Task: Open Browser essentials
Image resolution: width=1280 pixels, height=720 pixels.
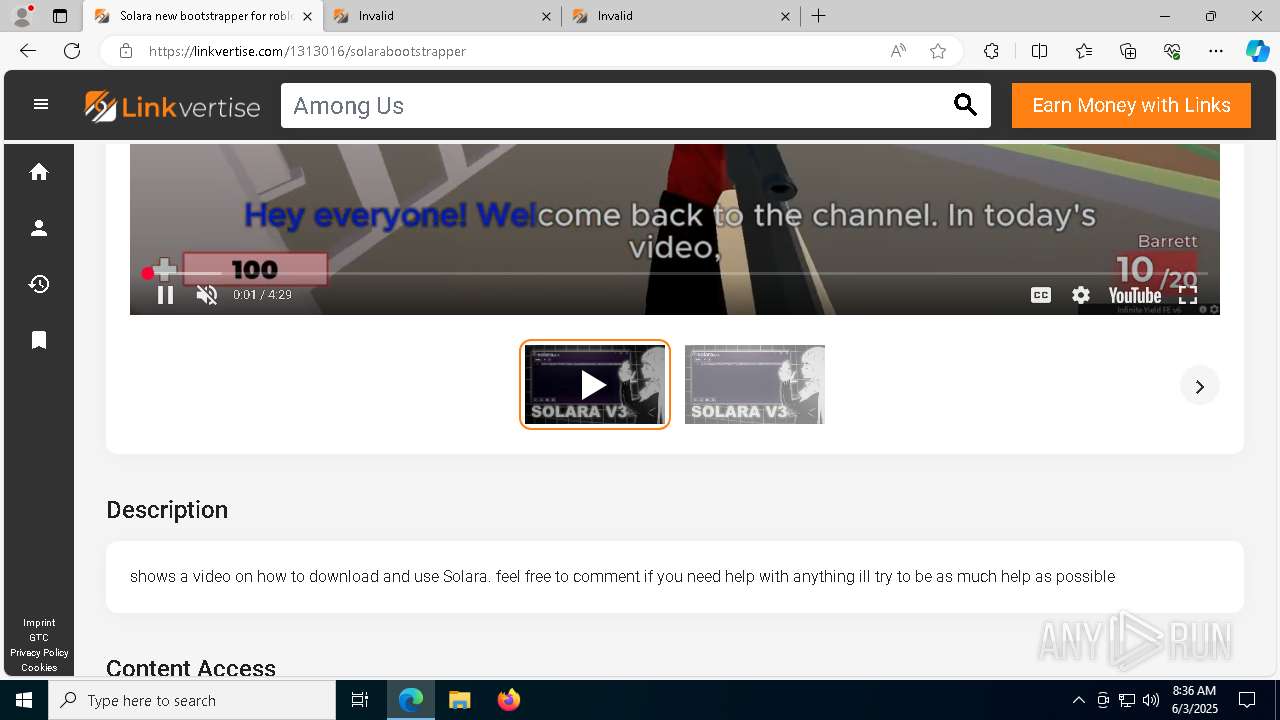Action: (1172, 51)
